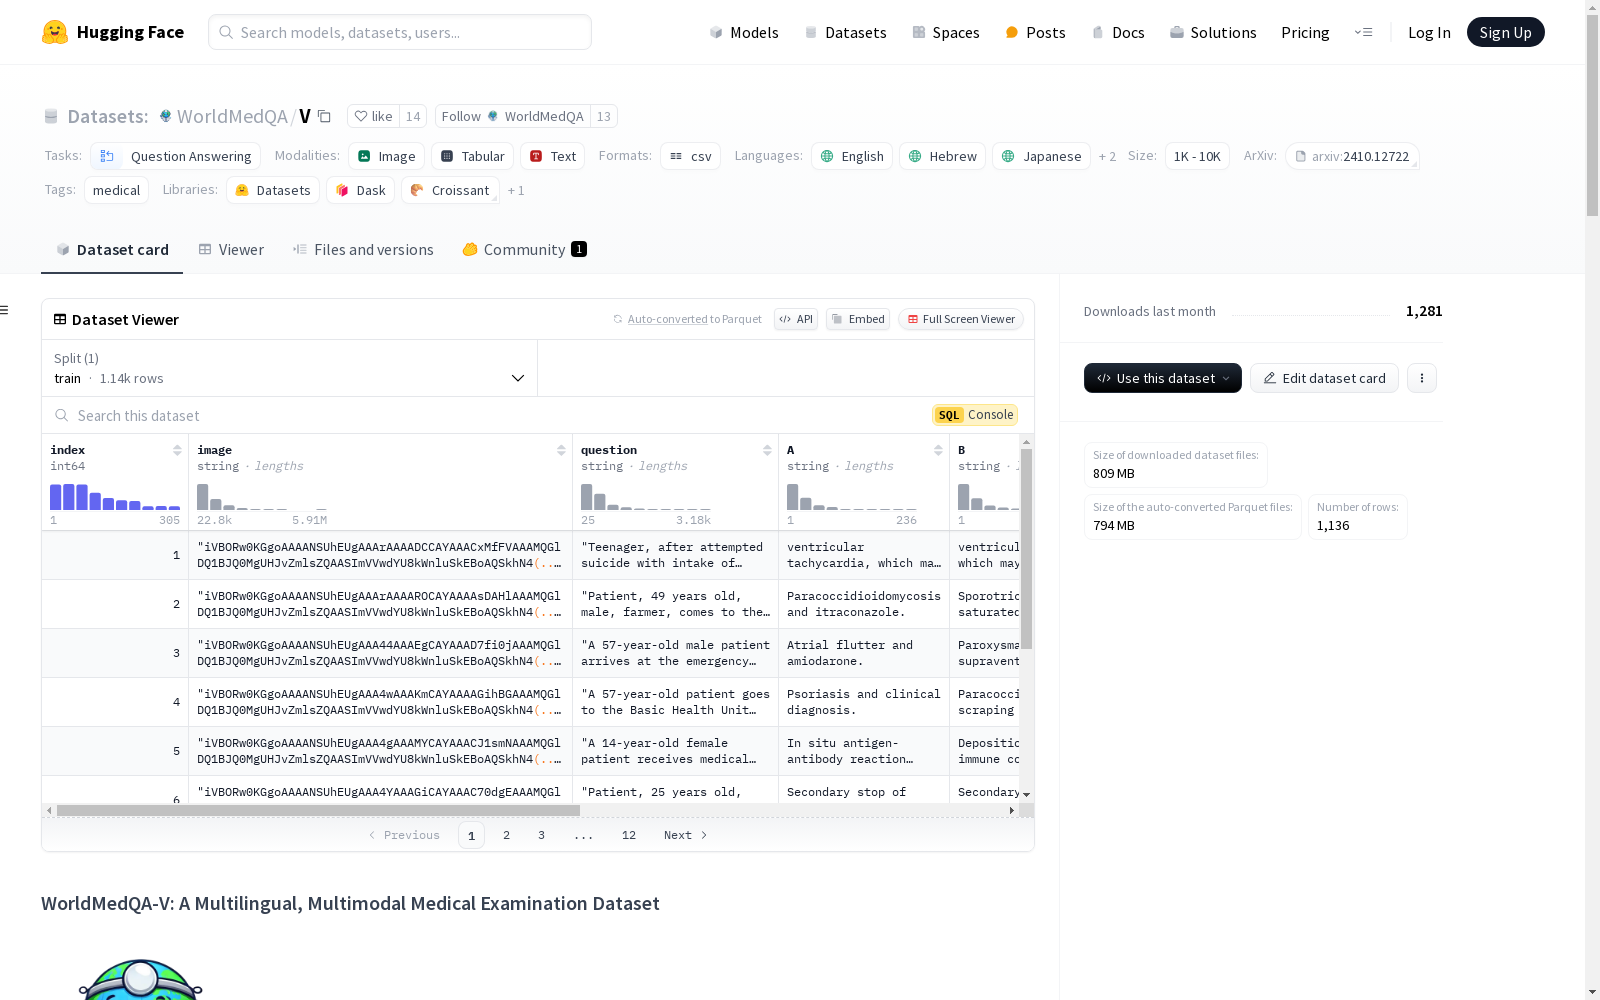
Task: Select the Japanese language tag
Action: 1041,156
